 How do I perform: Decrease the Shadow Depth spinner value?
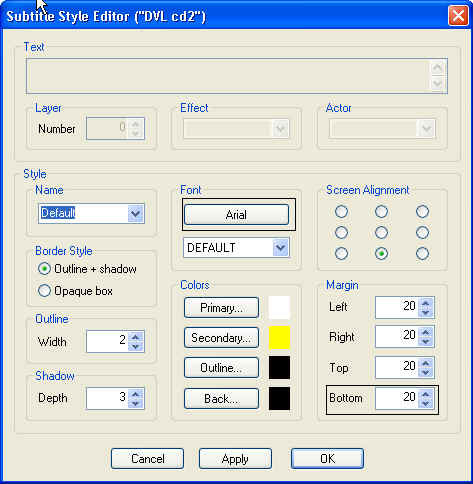tap(135, 403)
